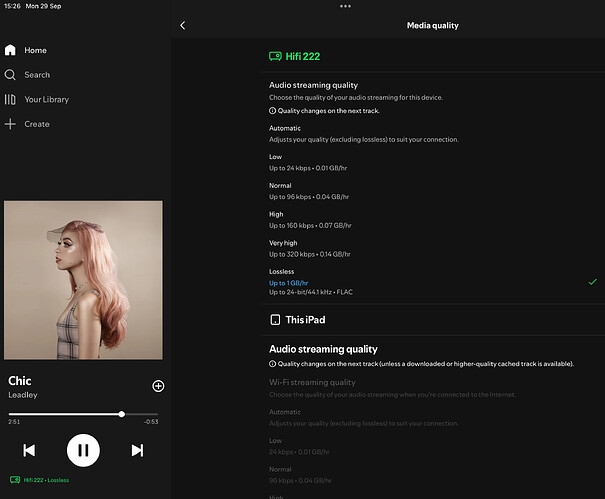This screenshot has width=605, height=499.
Task: Open the Chic album artwork
Action: pos(83,280)
